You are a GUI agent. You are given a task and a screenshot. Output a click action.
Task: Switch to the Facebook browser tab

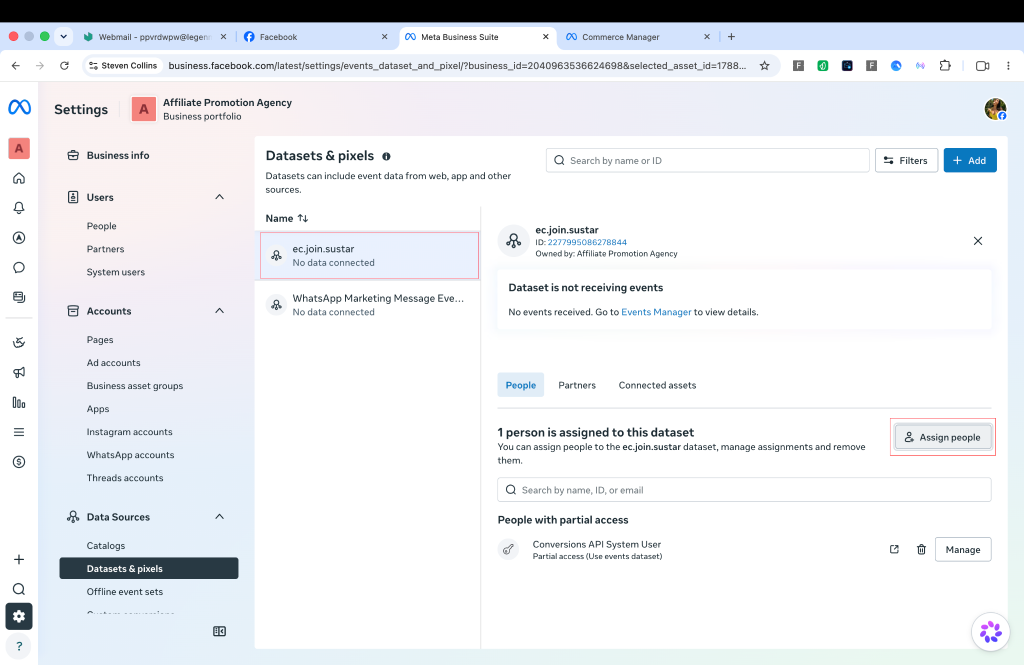(x=316, y=37)
